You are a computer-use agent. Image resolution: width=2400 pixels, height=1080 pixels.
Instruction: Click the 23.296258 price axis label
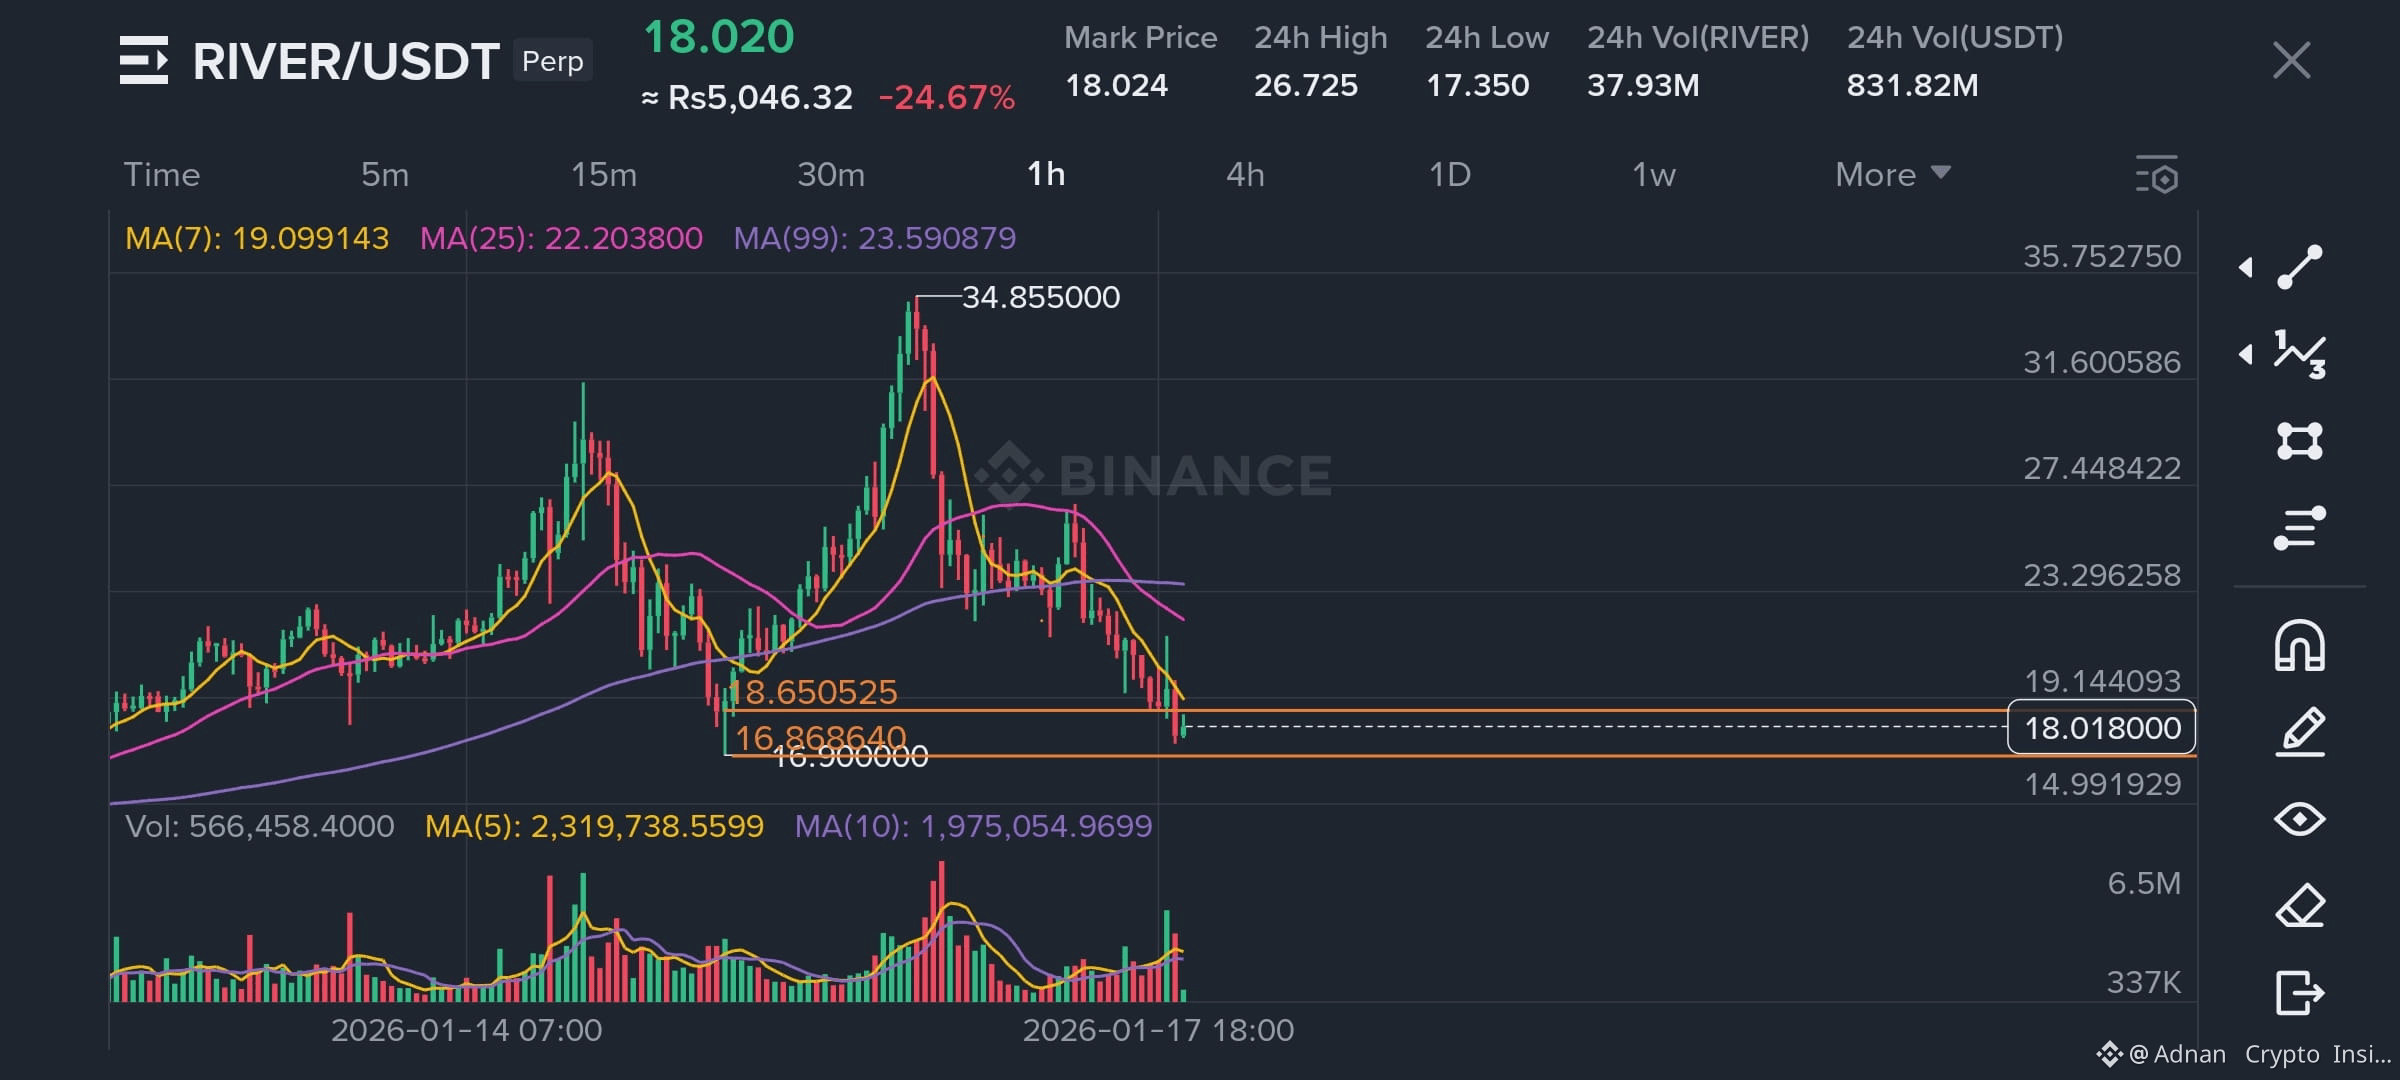[2102, 575]
